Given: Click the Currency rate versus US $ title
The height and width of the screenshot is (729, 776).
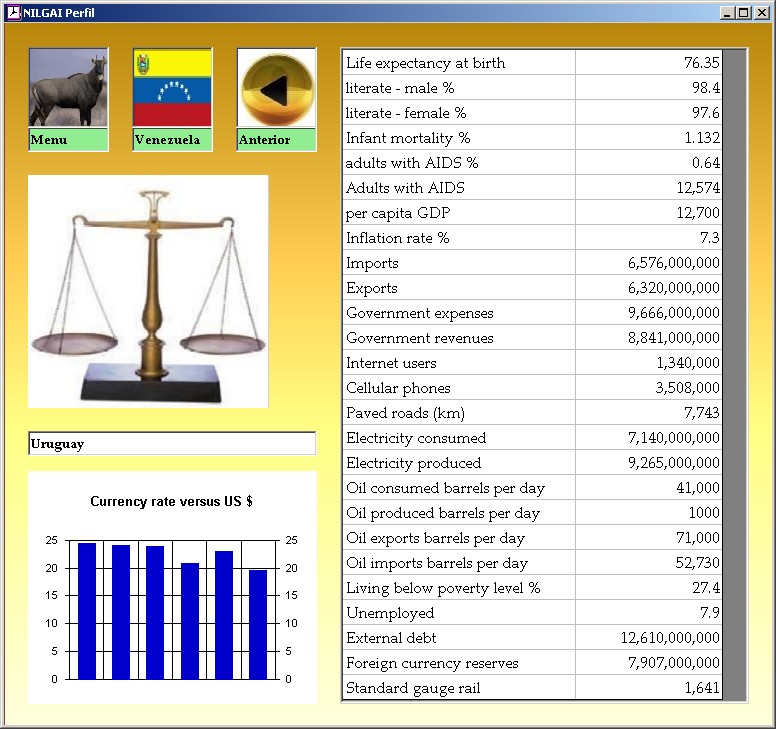Looking at the screenshot, I should [x=171, y=502].
